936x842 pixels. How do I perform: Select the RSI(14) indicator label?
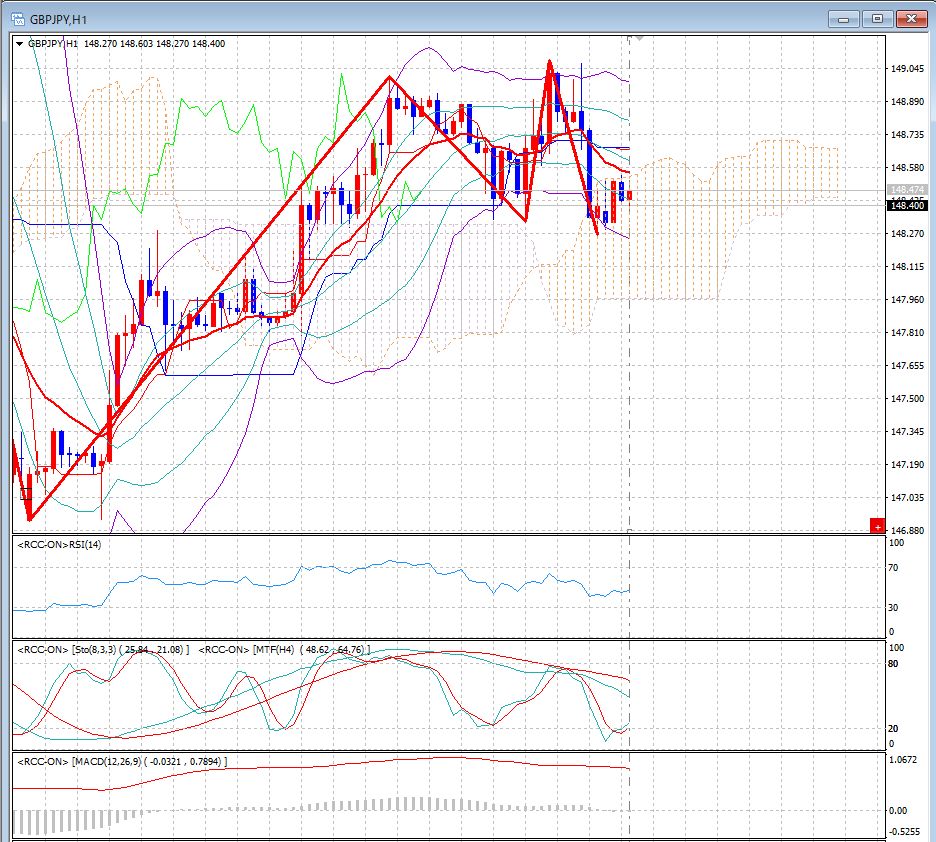(x=60, y=545)
